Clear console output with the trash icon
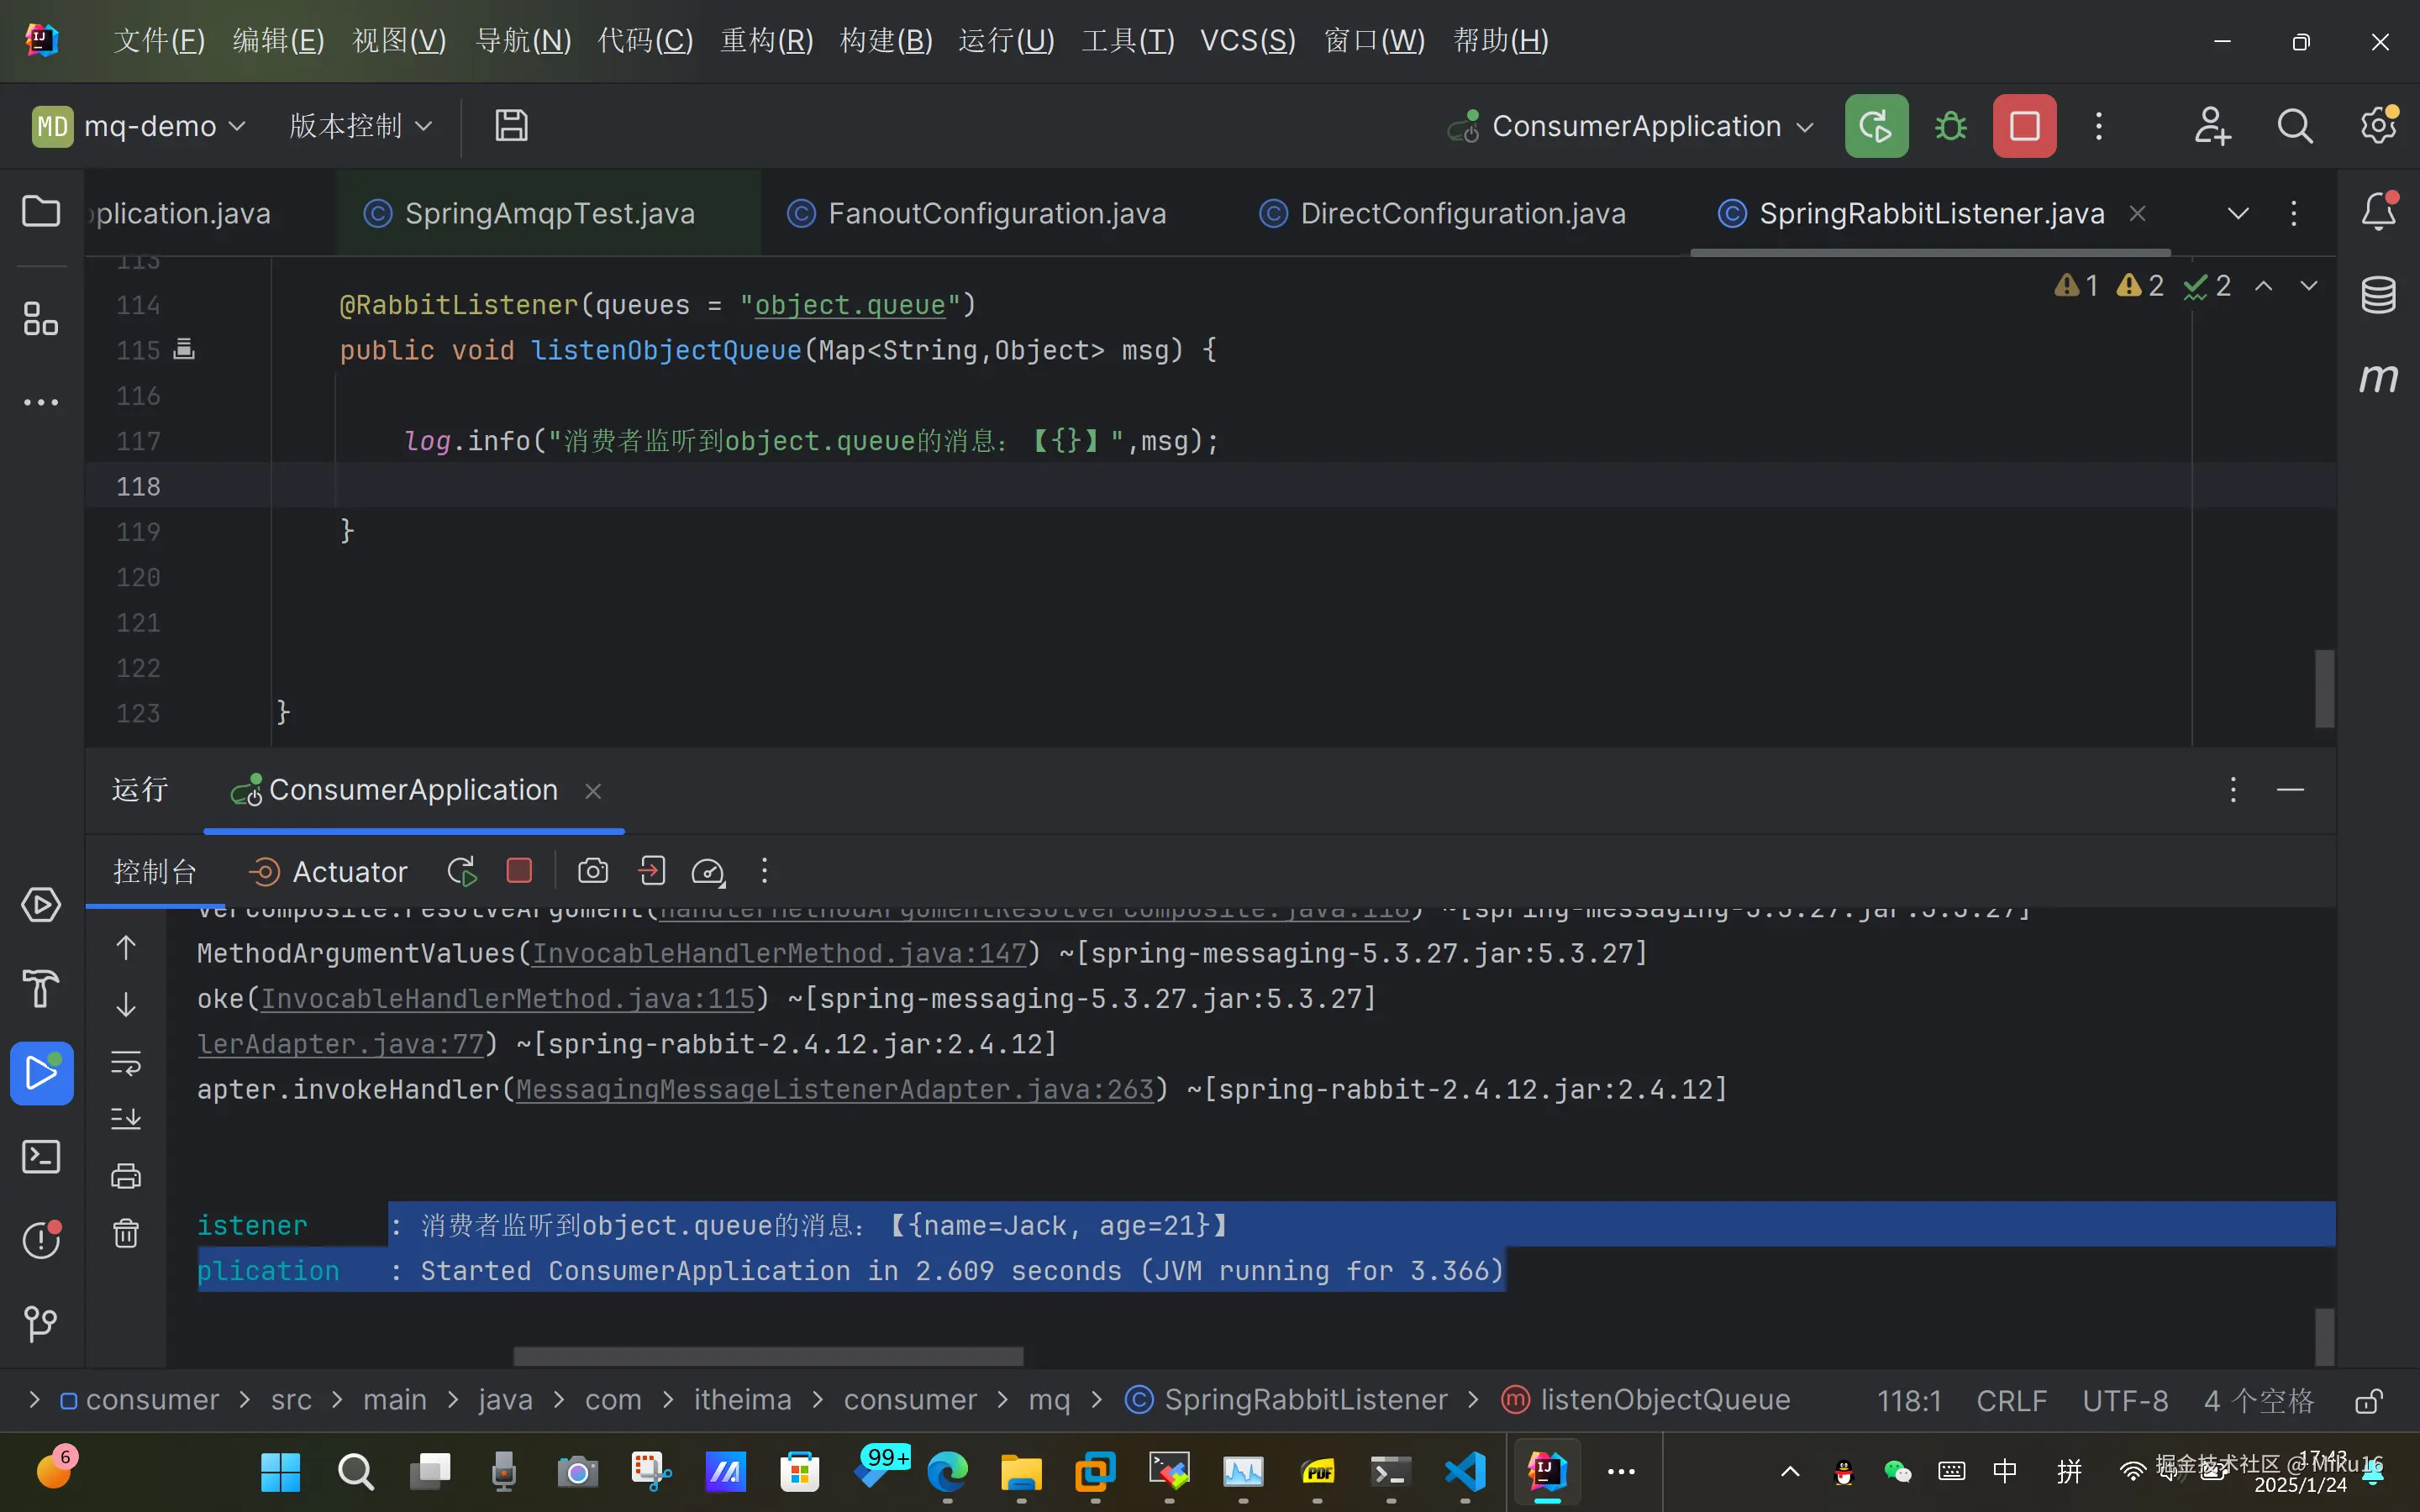Screen dimensions: 2420x1512 (x=126, y=1233)
